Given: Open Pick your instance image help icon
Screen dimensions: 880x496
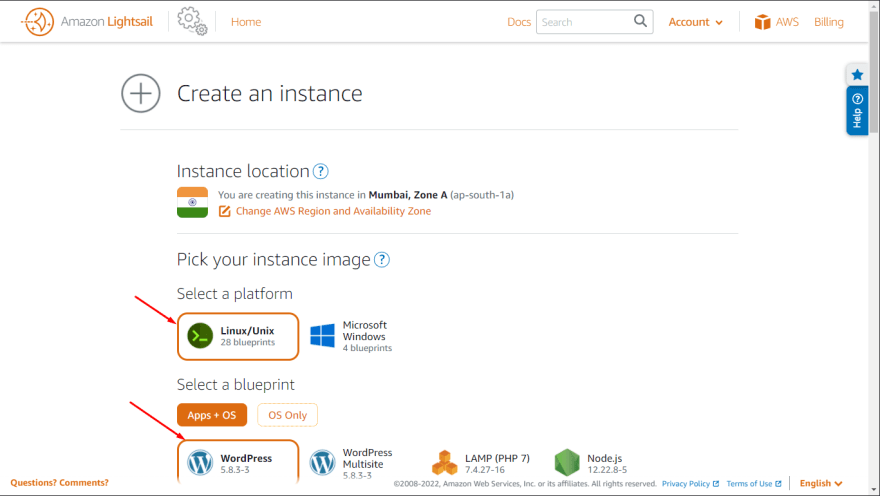Looking at the screenshot, I should [x=382, y=260].
